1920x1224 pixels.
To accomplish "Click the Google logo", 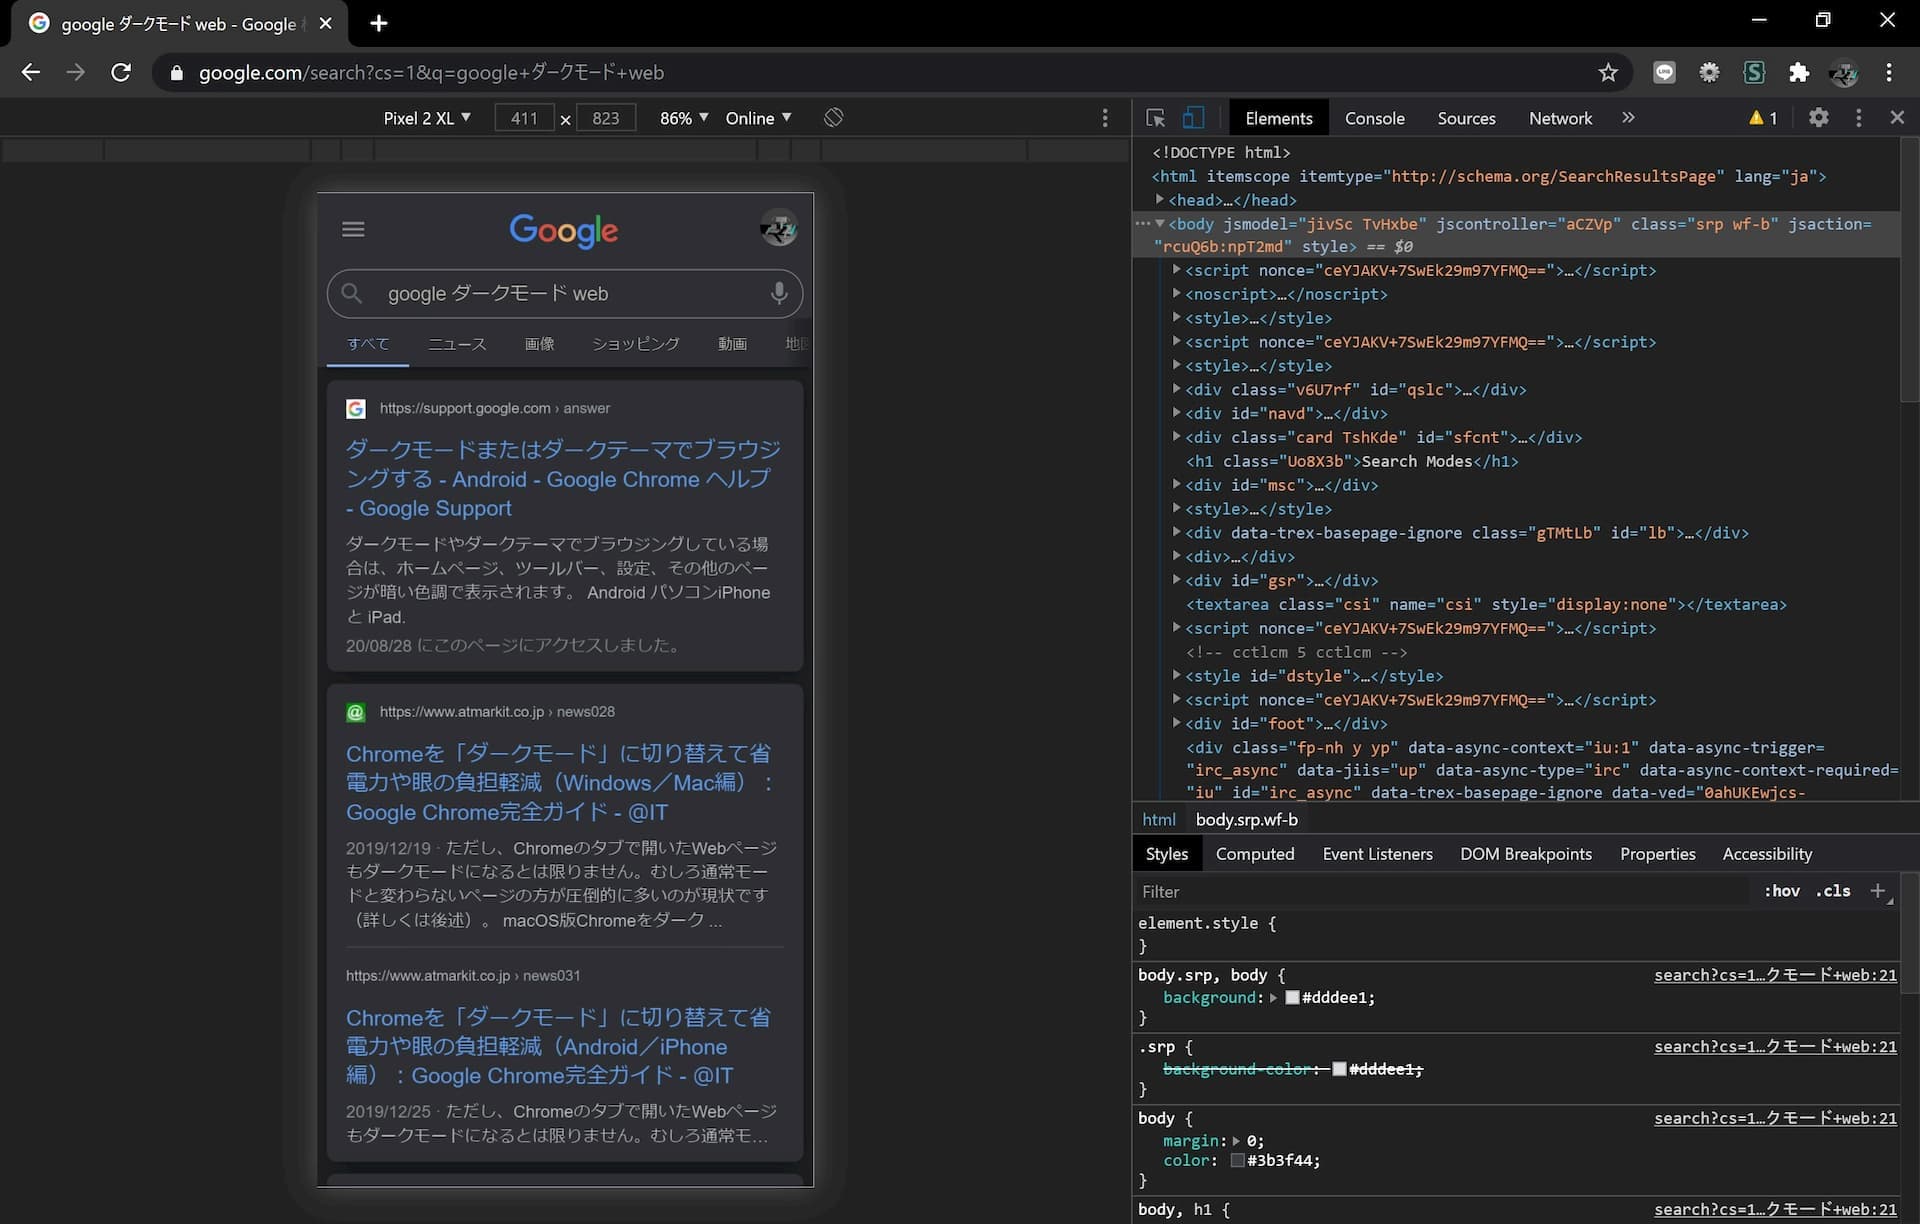I will pyautogui.click(x=563, y=231).
